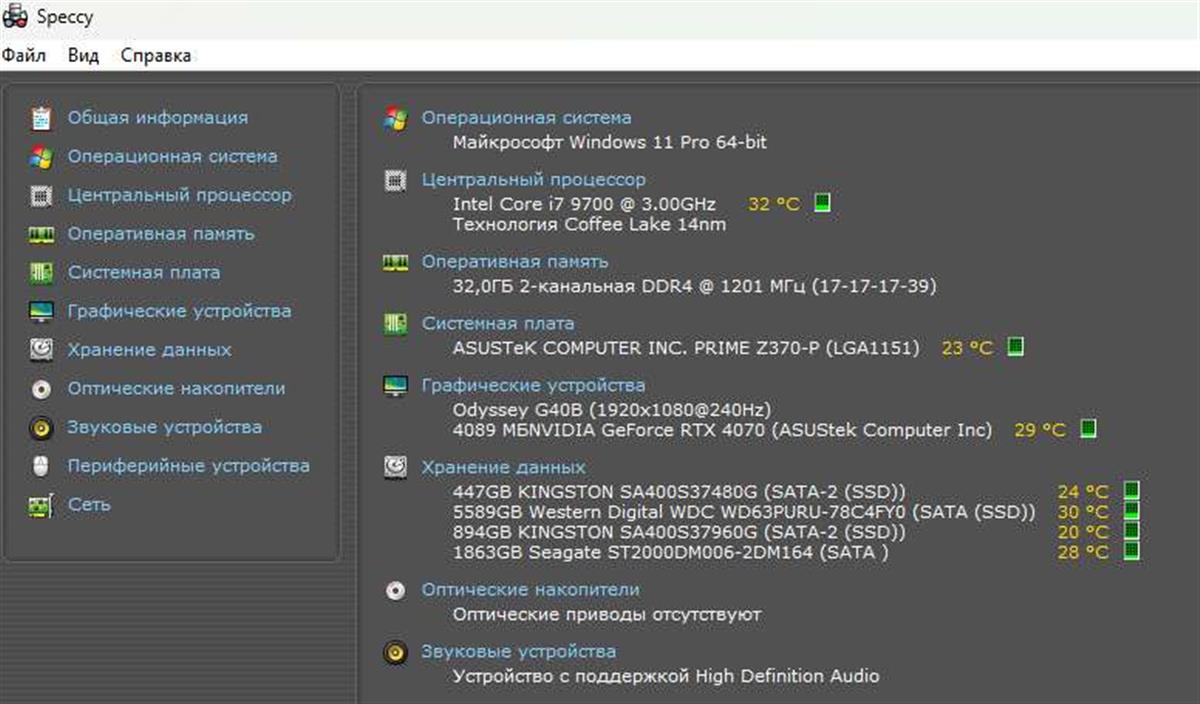The image size is (1200, 704).
Task: Open the Вид menu
Action: point(83,56)
